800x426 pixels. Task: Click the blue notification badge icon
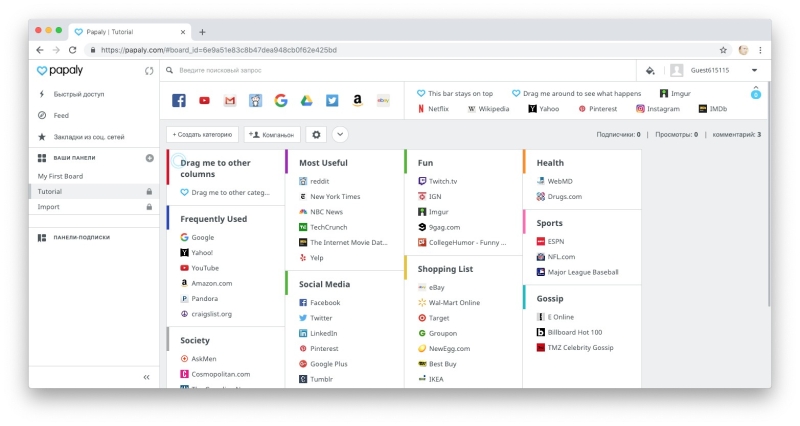[x=756, y=94]
